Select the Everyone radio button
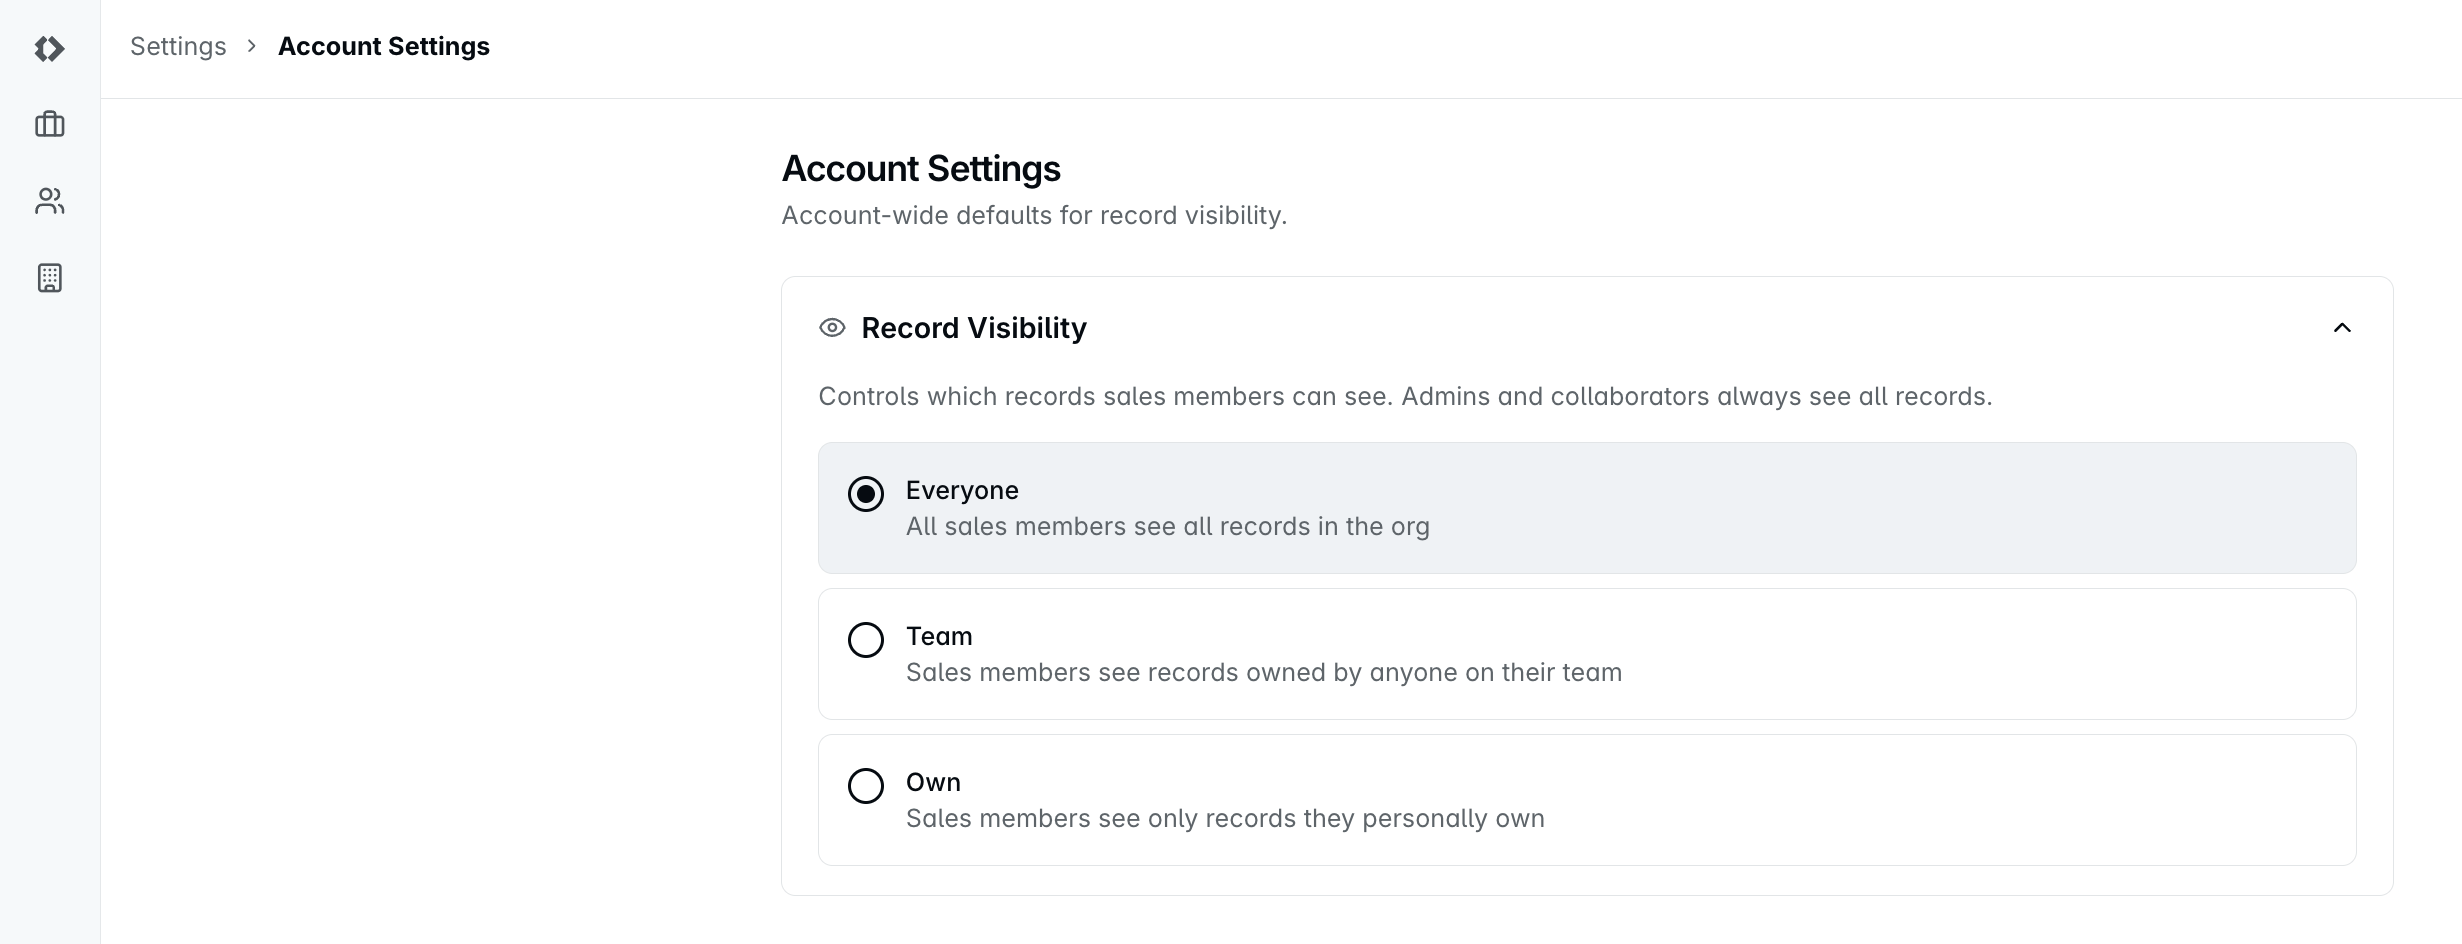This screenshot has height=944, width=2462. (x=866, y=494)
